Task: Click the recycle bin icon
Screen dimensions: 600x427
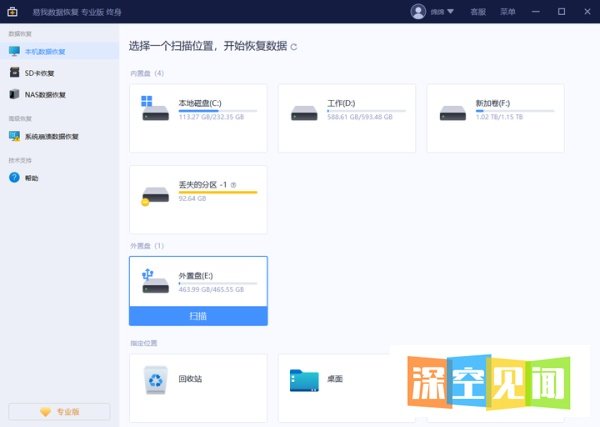Action: [x=156, y=380]
